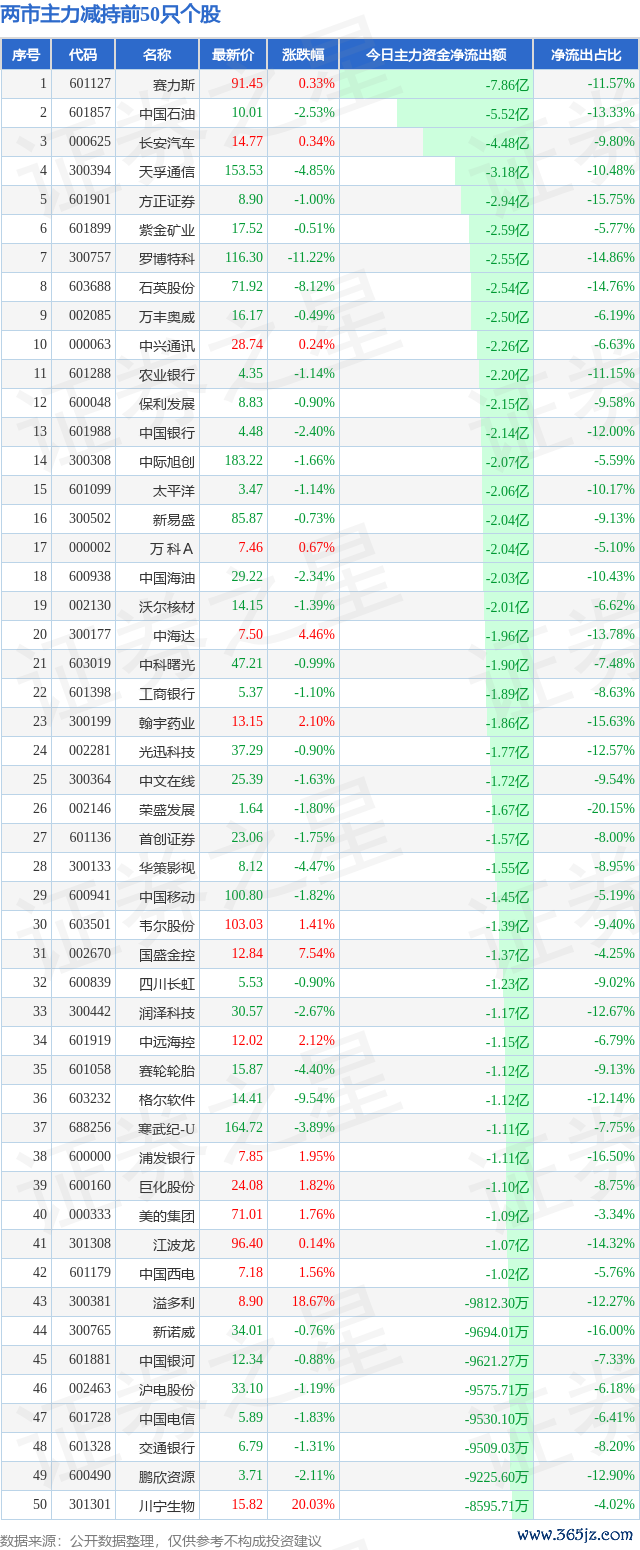Select the 名称 column header

click(x=157, y=55)
